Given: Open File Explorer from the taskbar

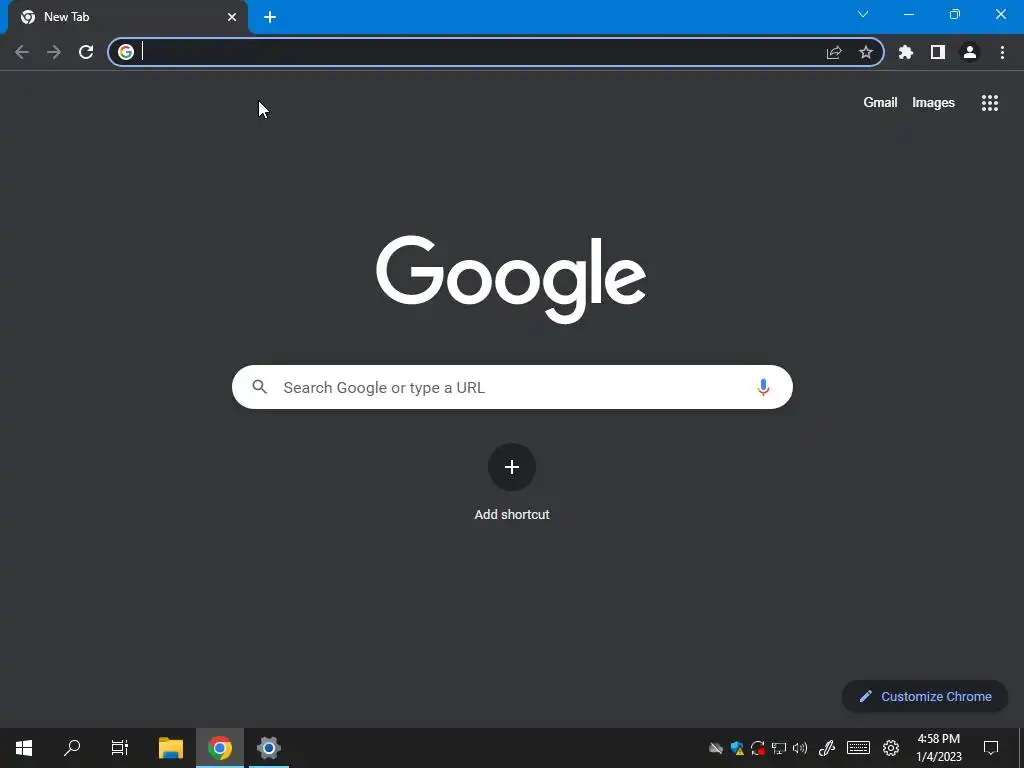Looking at the screenshot, I should coord(170,748).
